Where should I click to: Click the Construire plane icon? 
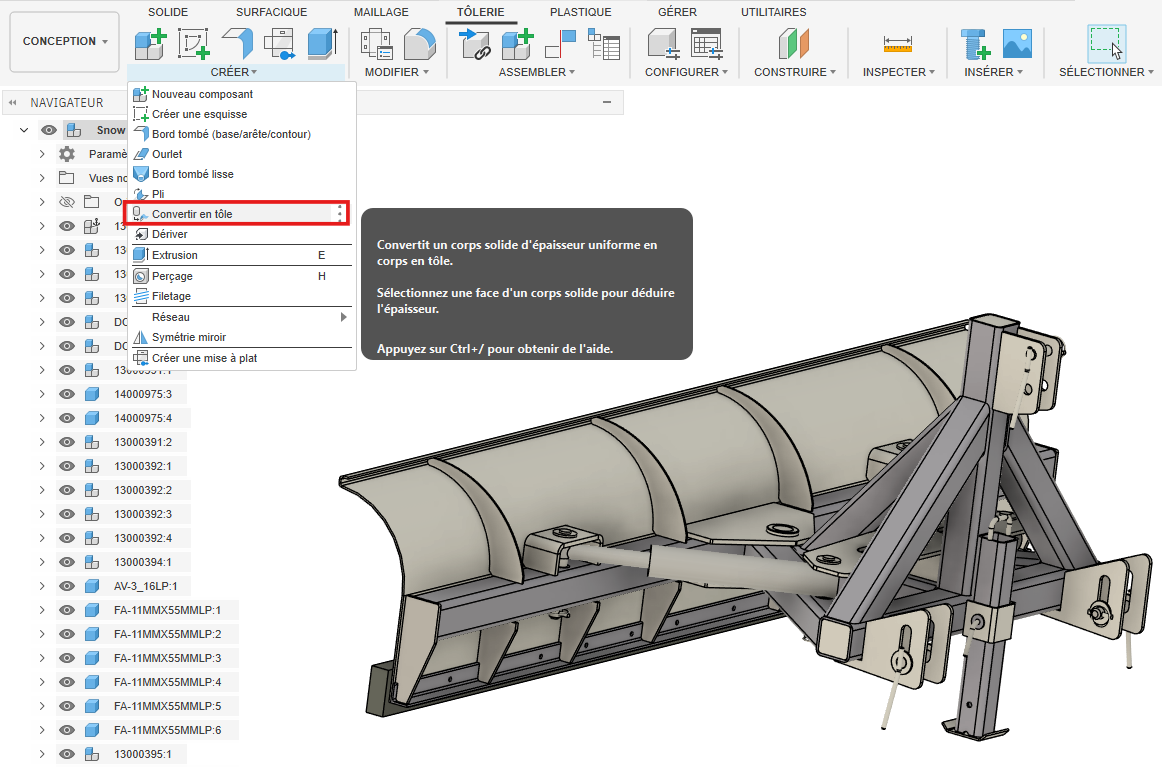point(794,44)
